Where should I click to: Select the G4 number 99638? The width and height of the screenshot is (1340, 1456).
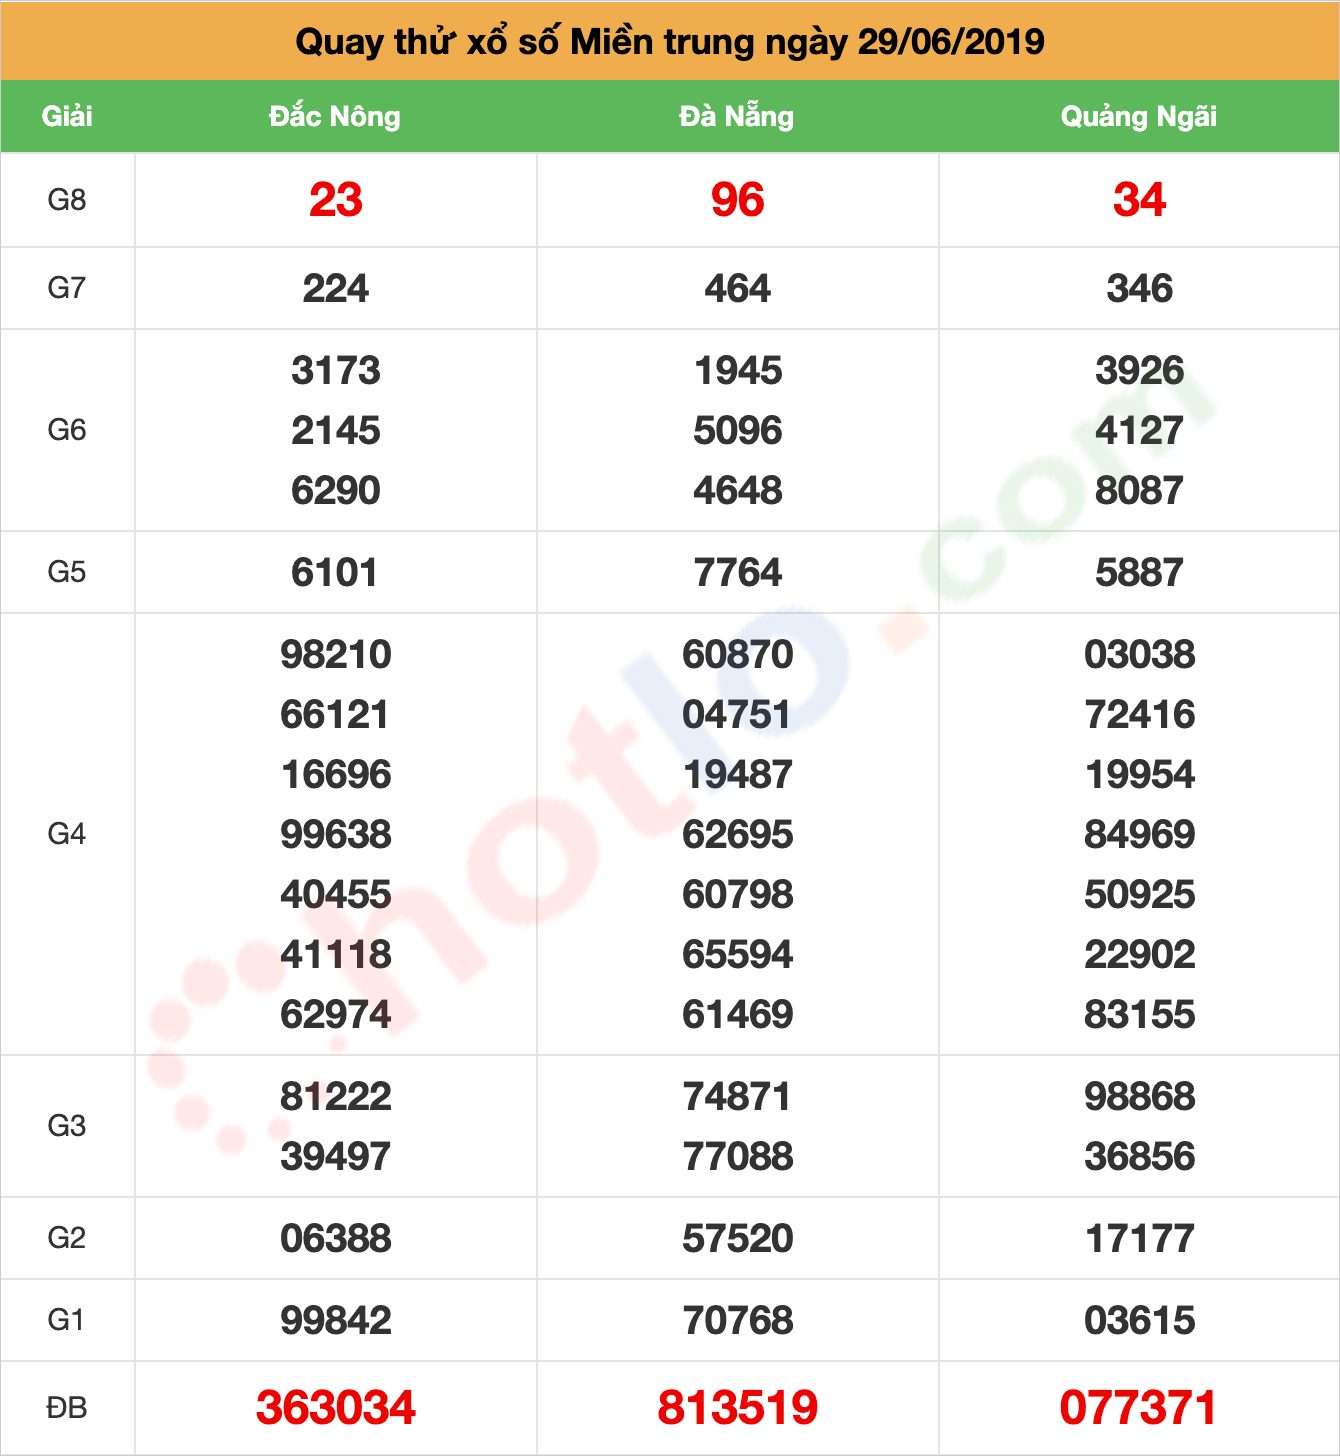click(x=336, y=835)
